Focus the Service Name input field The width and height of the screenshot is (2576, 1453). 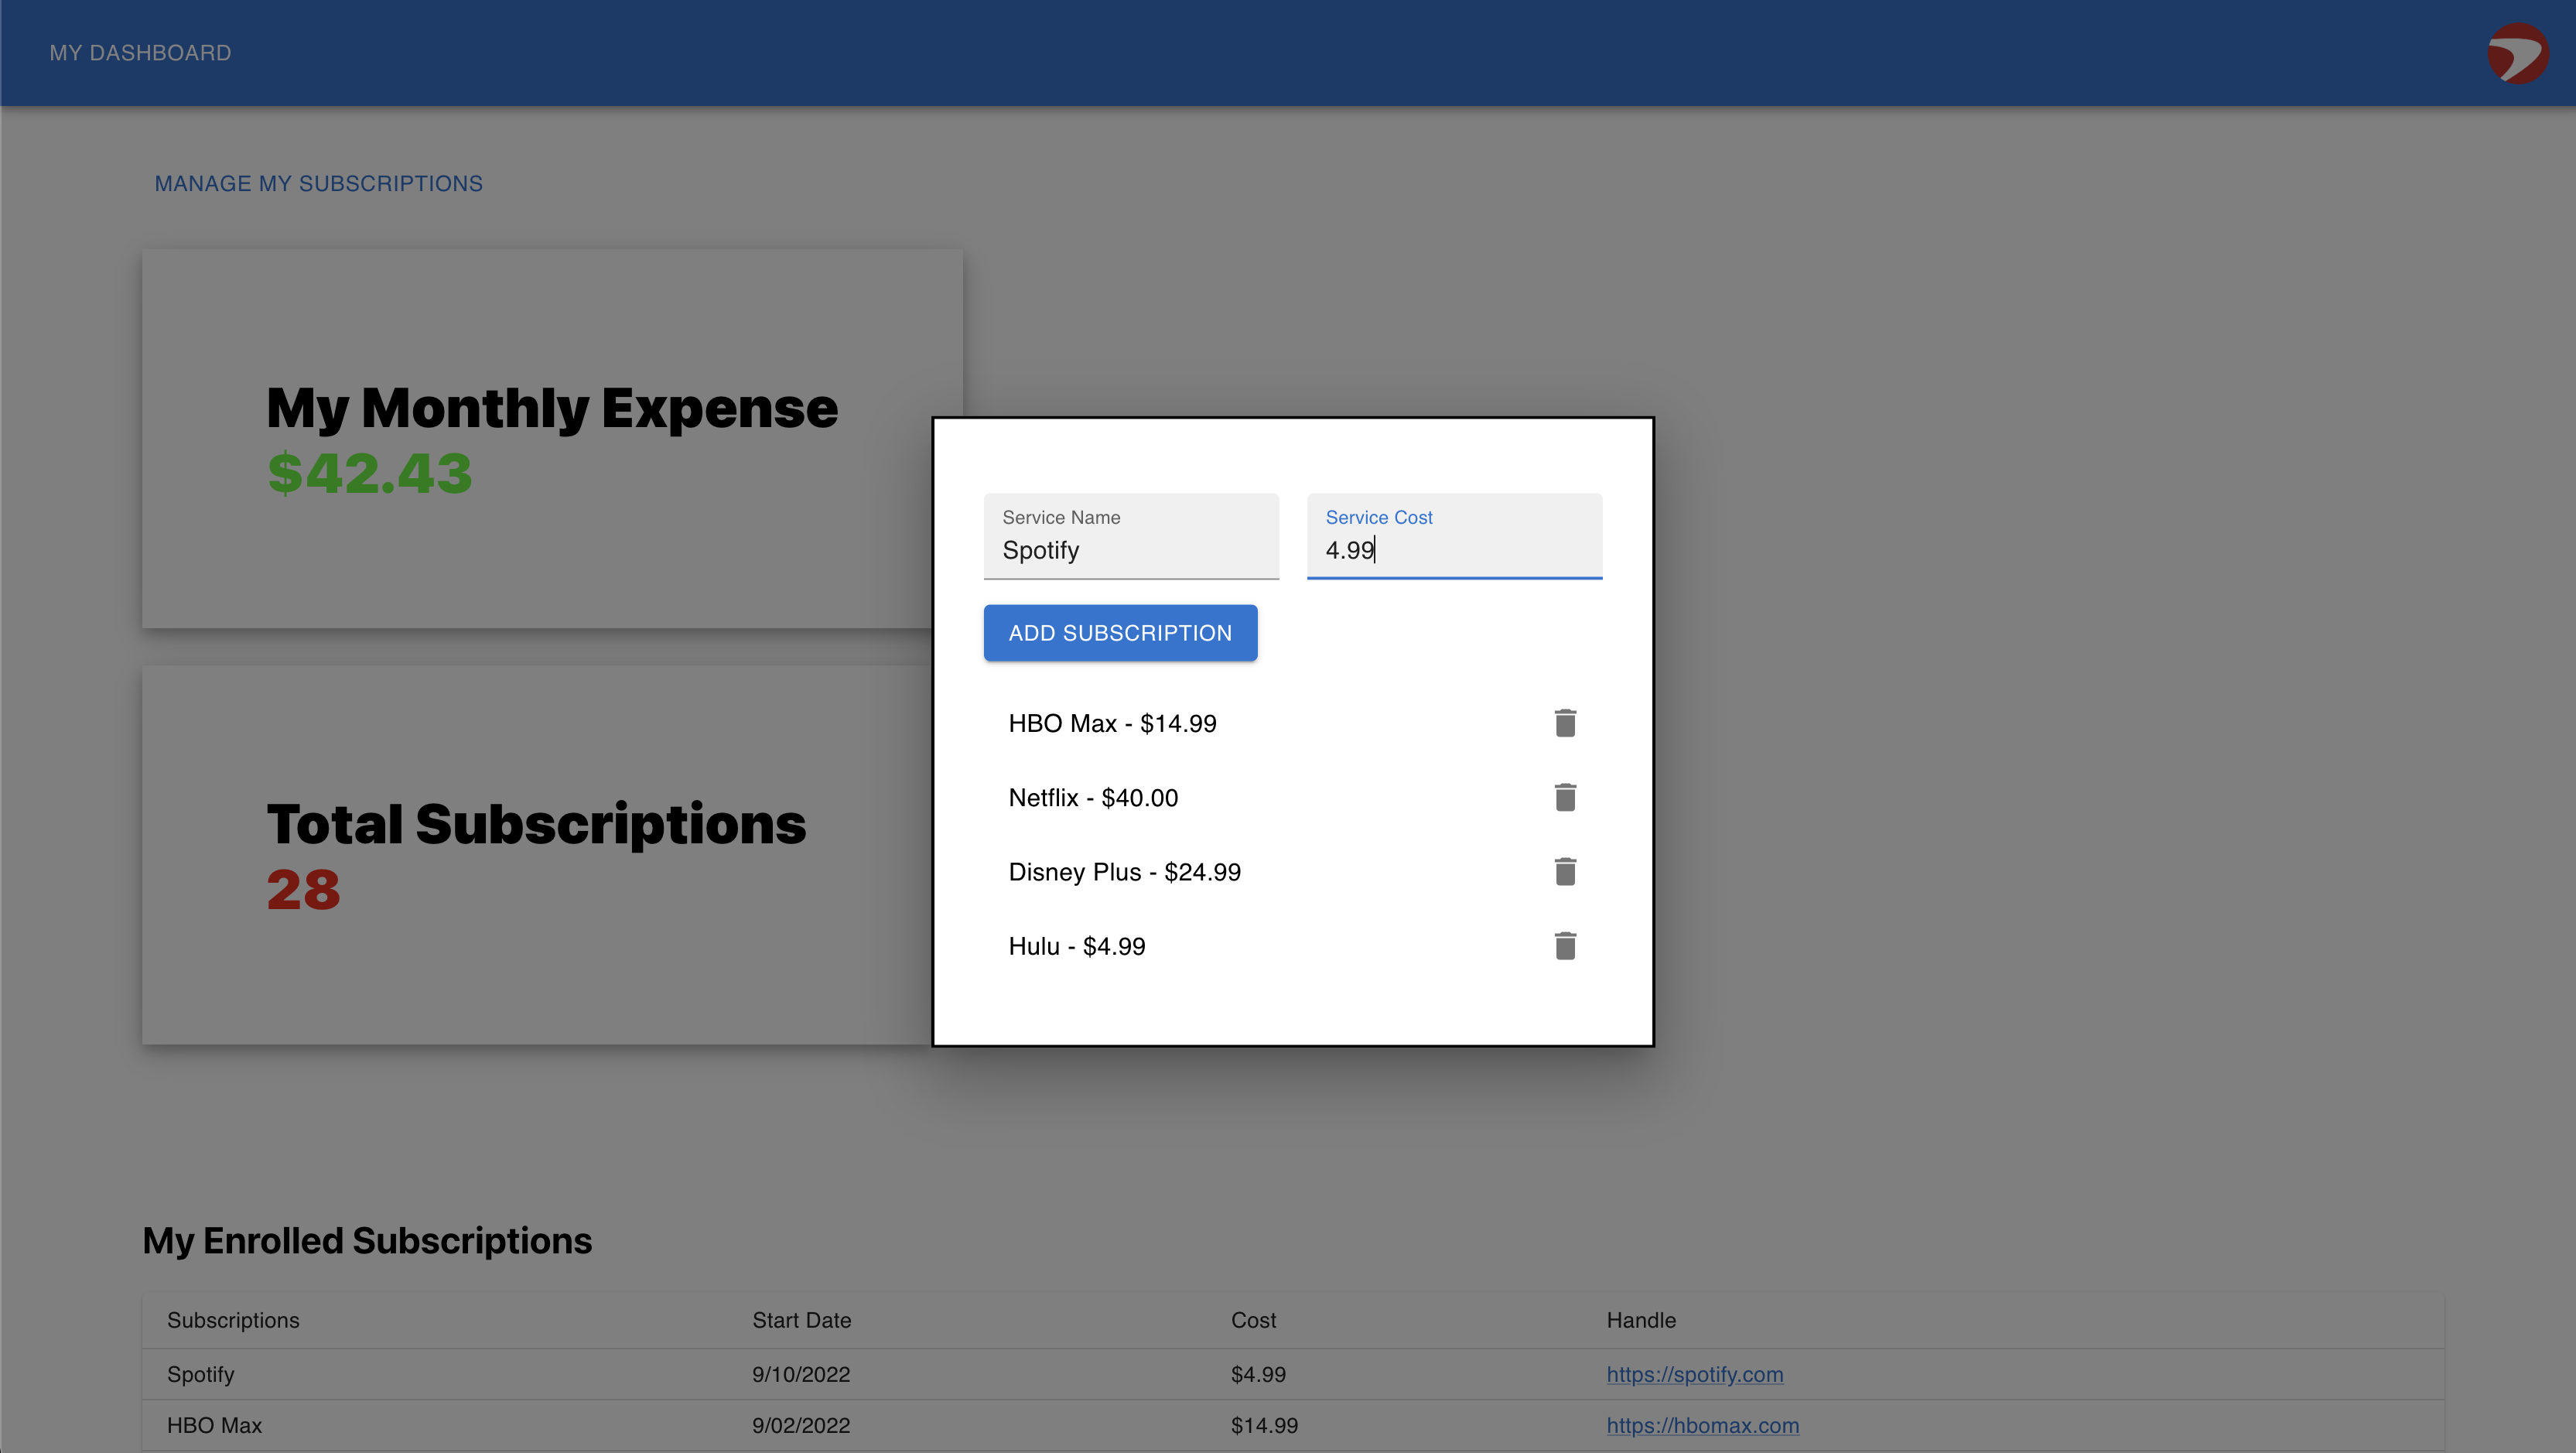[1130, 549]
